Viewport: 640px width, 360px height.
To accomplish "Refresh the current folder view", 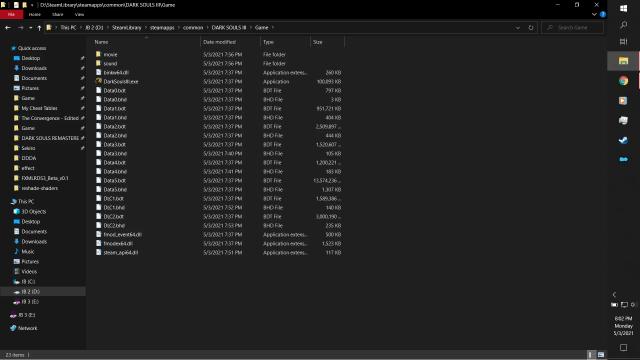I will (531, 28).
